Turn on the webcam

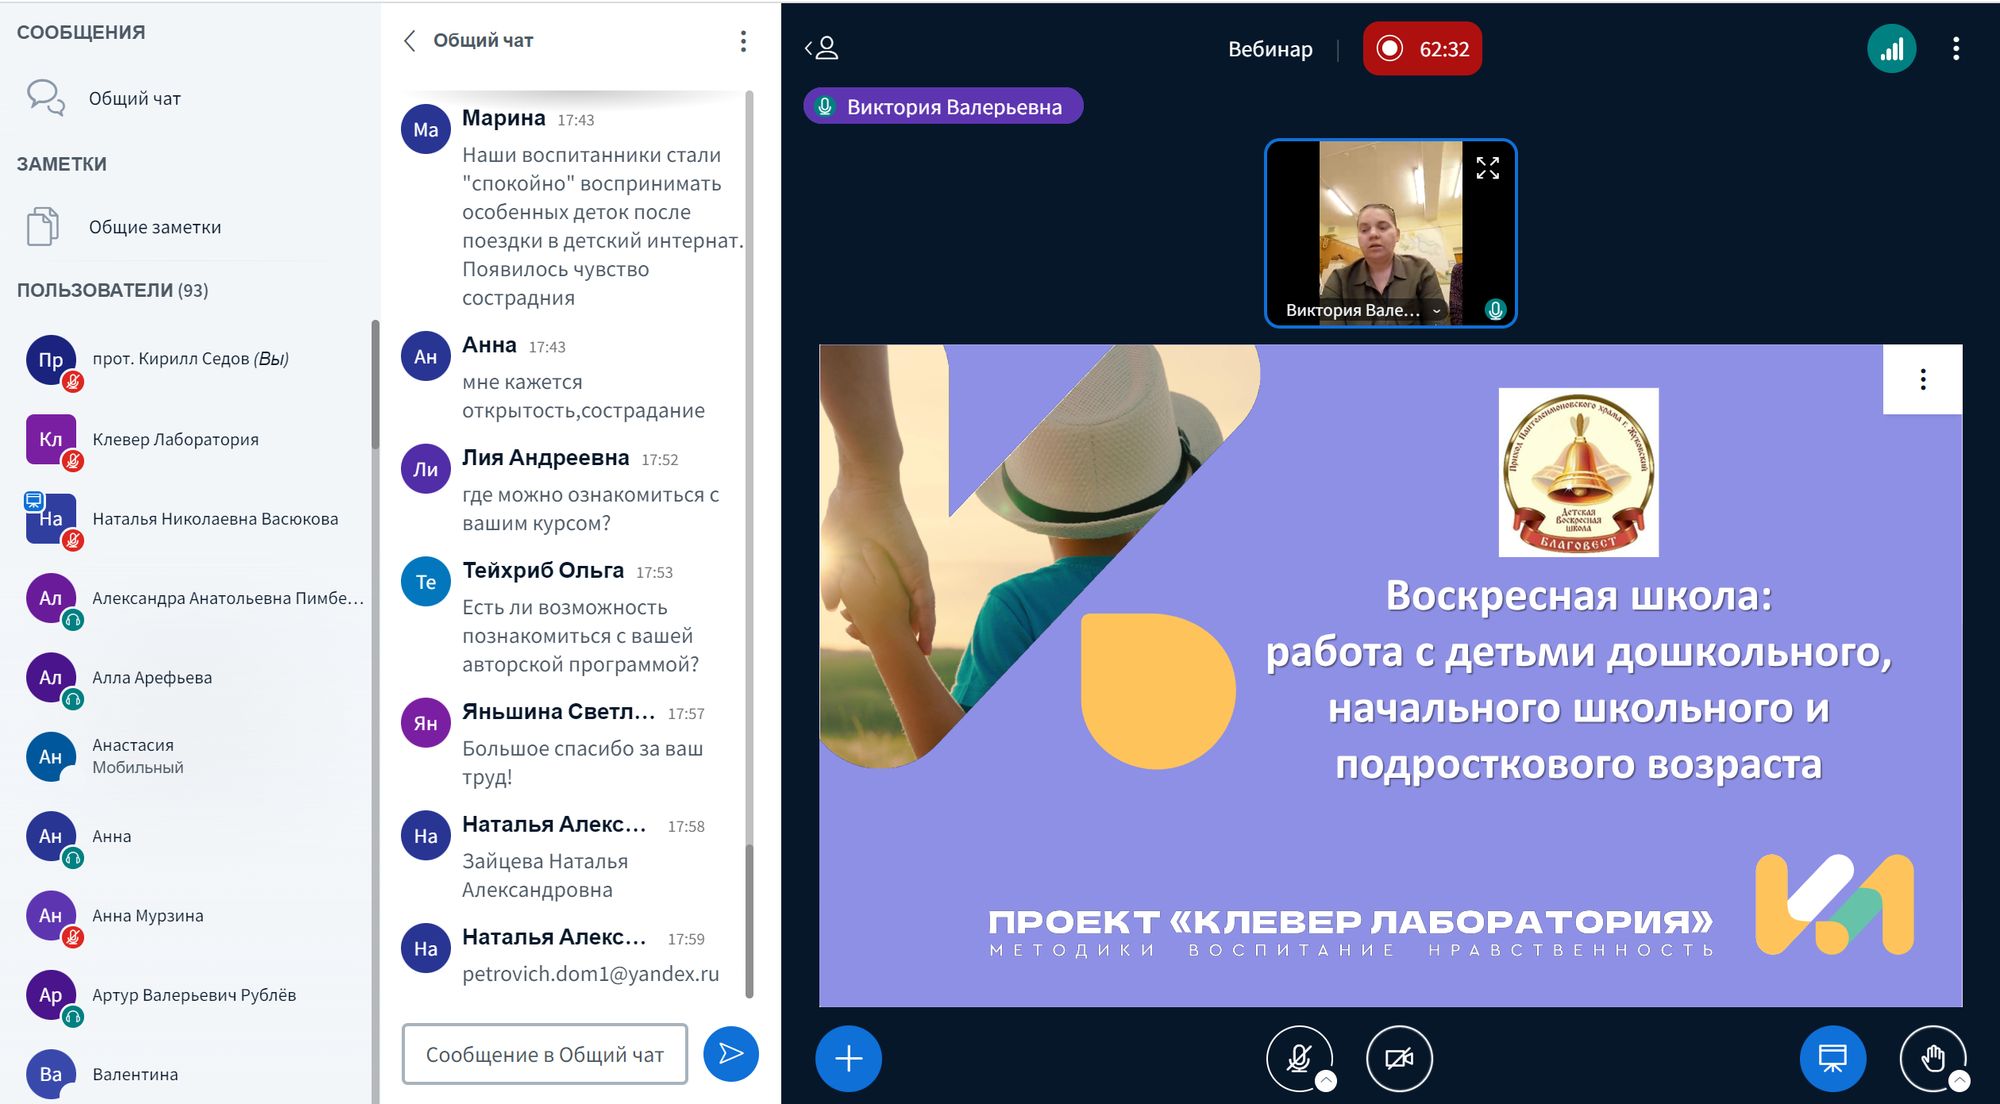tap(1398, 1058)
